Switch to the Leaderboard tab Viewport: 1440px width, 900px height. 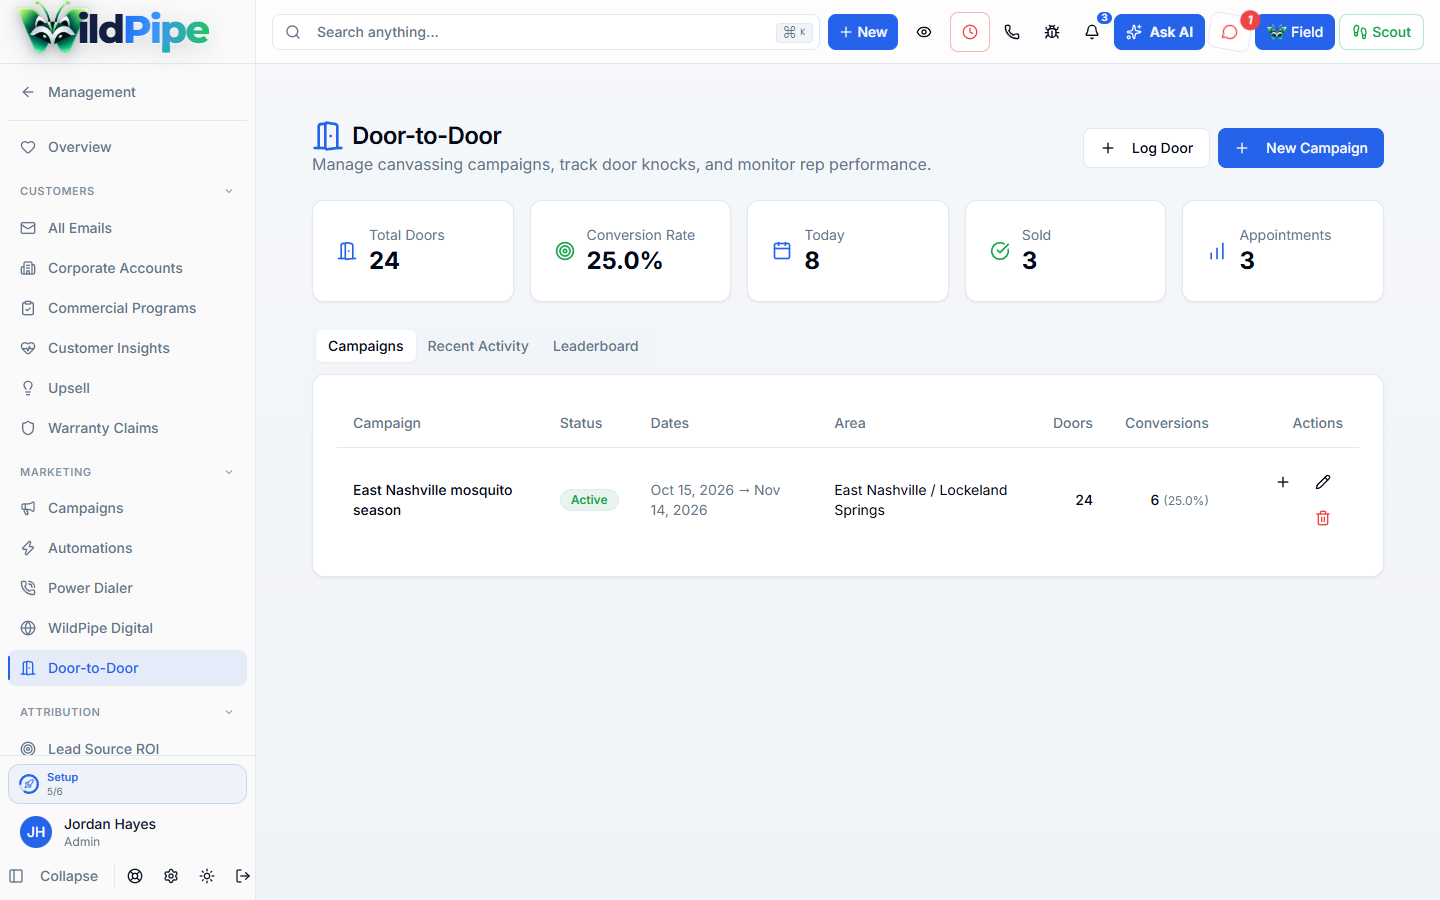coord(595,346)
